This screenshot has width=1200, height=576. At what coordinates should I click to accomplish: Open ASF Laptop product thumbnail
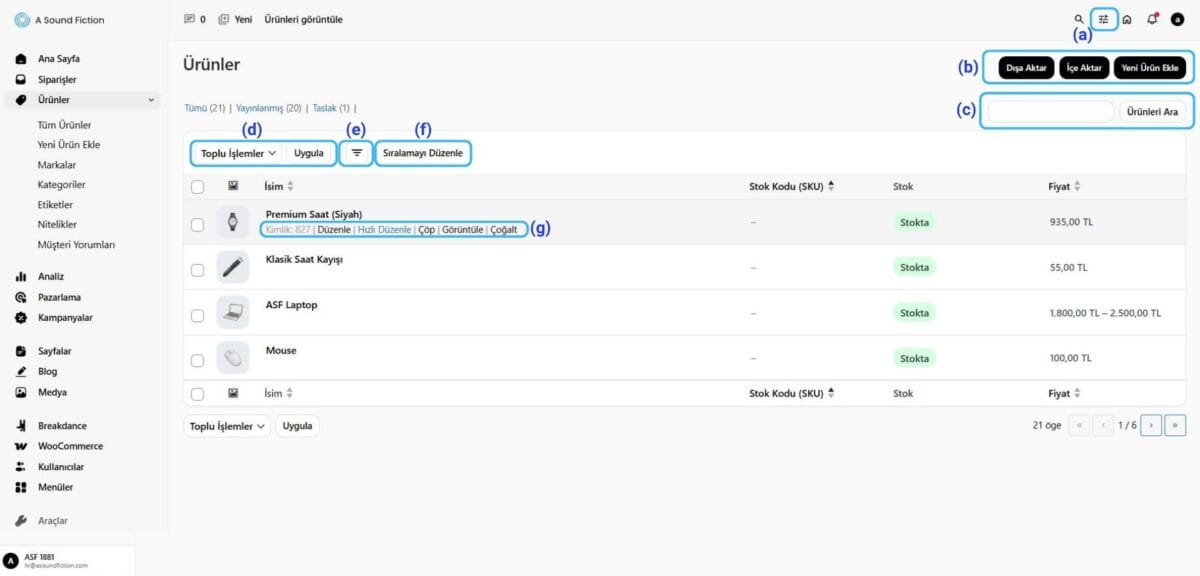point(233,312)
